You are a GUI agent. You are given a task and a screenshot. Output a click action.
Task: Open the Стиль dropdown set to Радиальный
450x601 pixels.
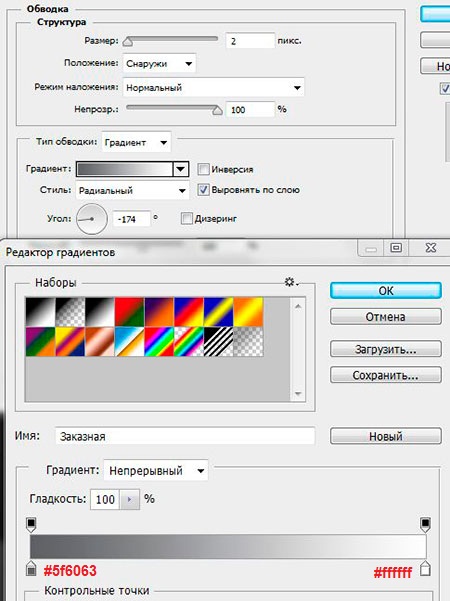pyautogui.click(x=132, y=190)
